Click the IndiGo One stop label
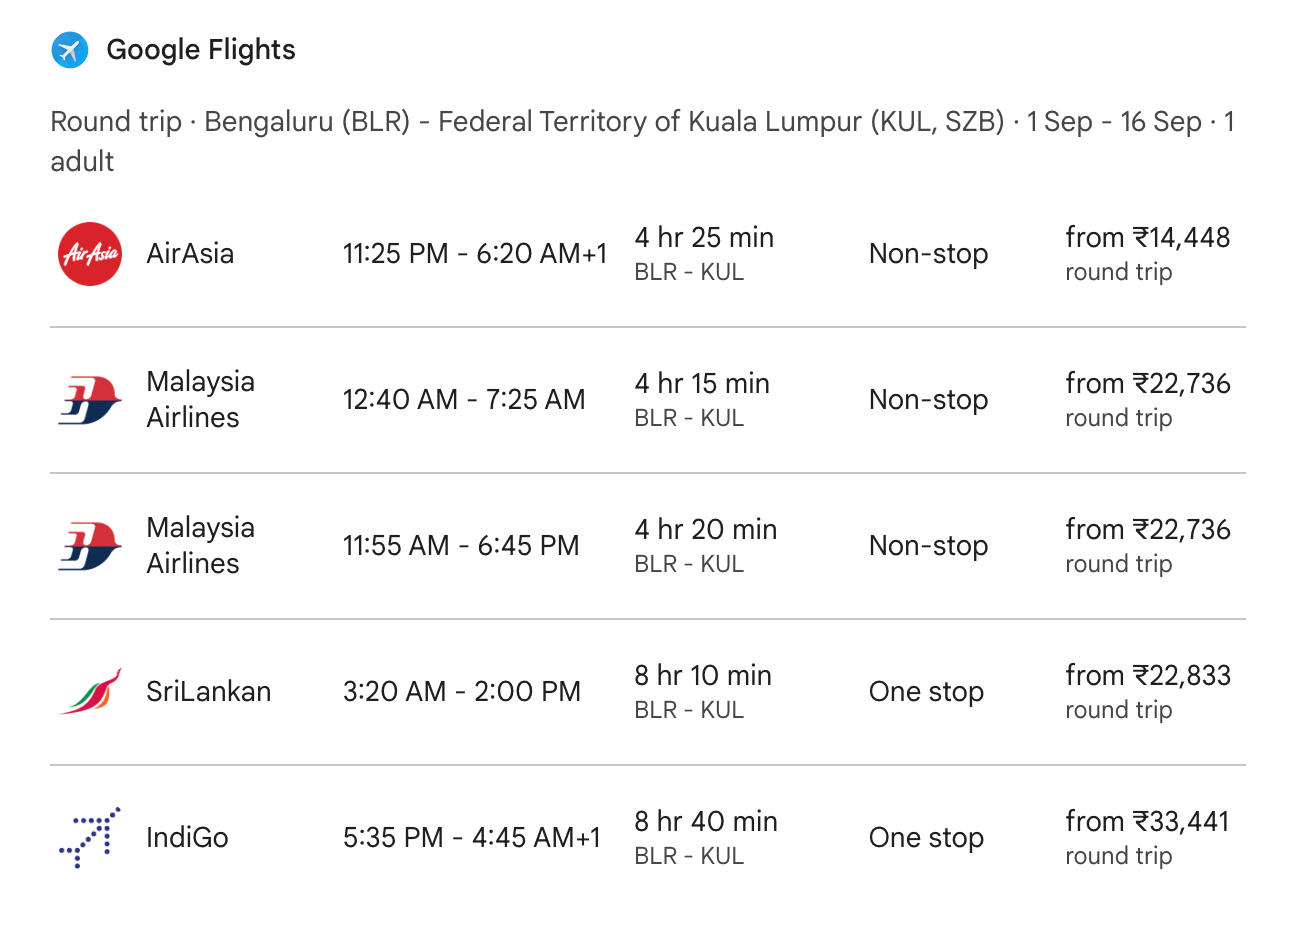This screenshot has height=930, width=1296. coord(926,838)
